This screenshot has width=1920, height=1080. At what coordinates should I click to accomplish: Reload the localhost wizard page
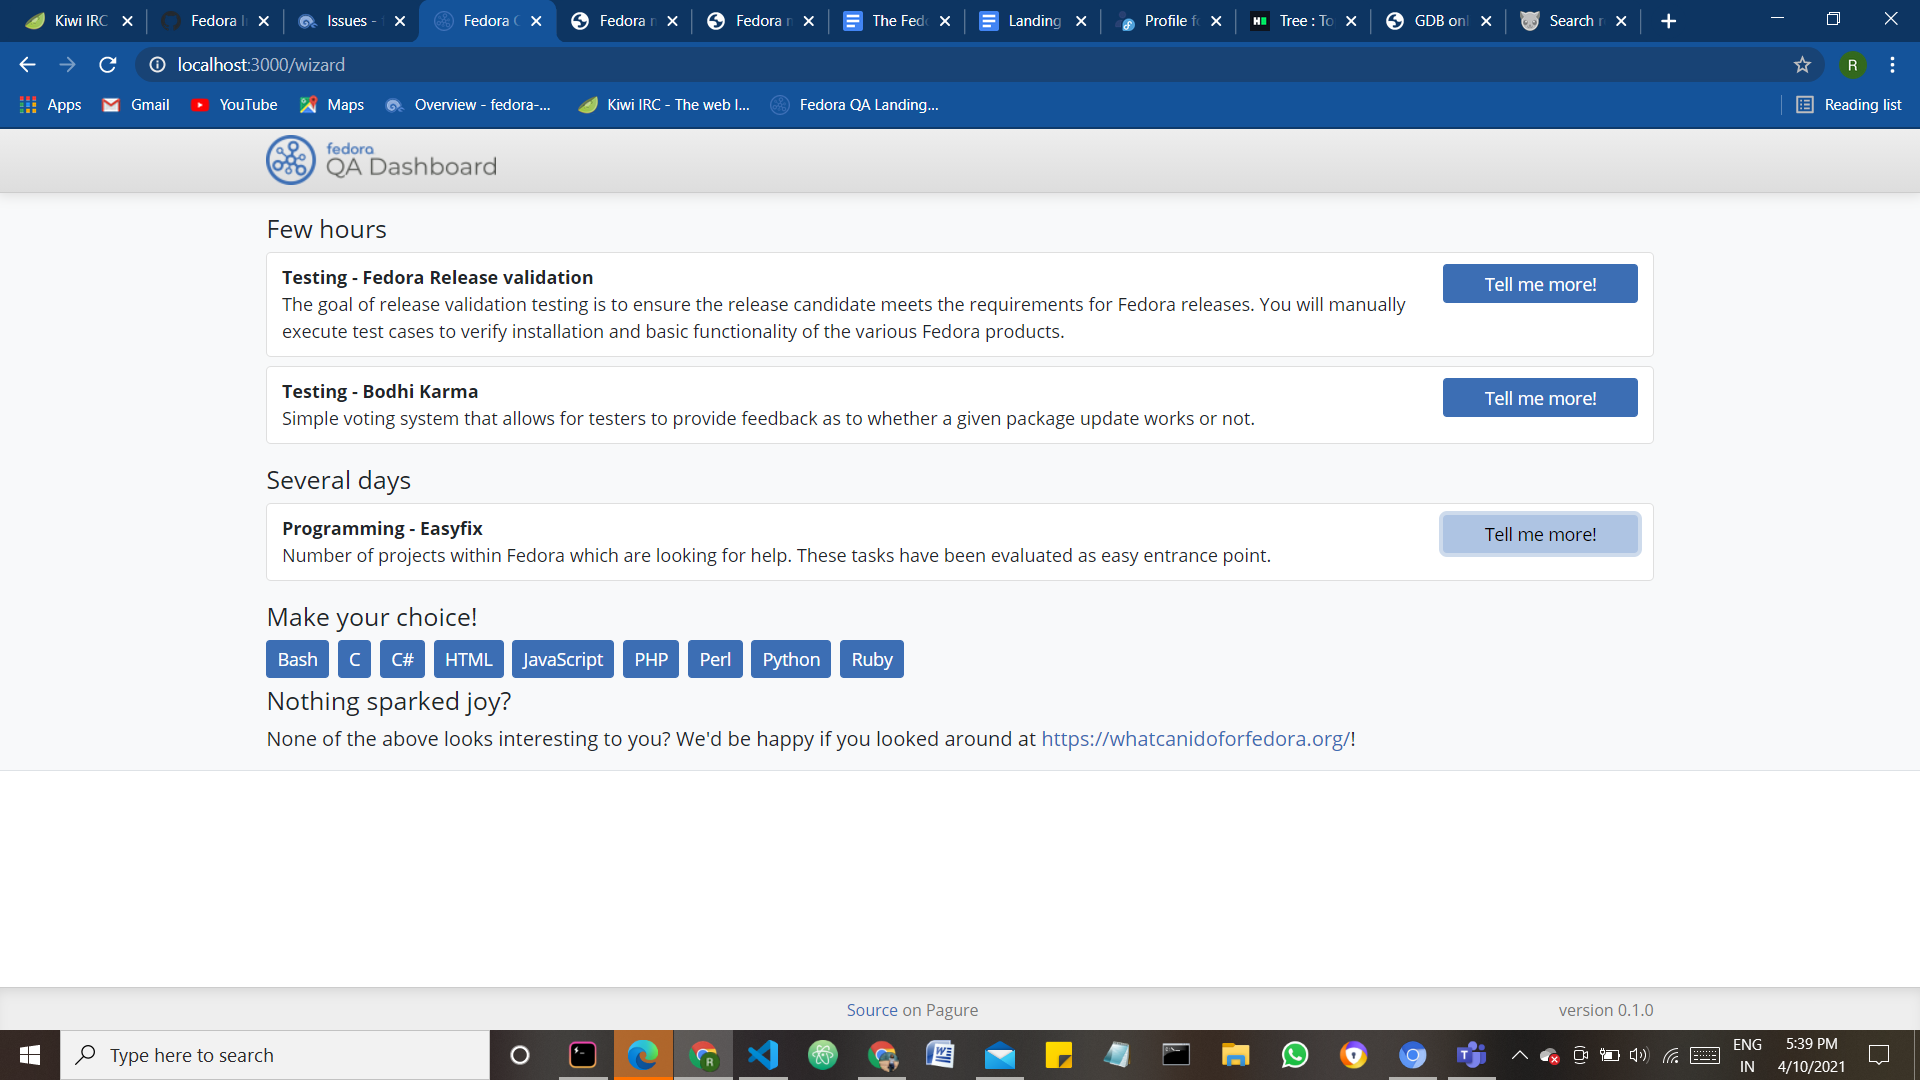[108, 65]
